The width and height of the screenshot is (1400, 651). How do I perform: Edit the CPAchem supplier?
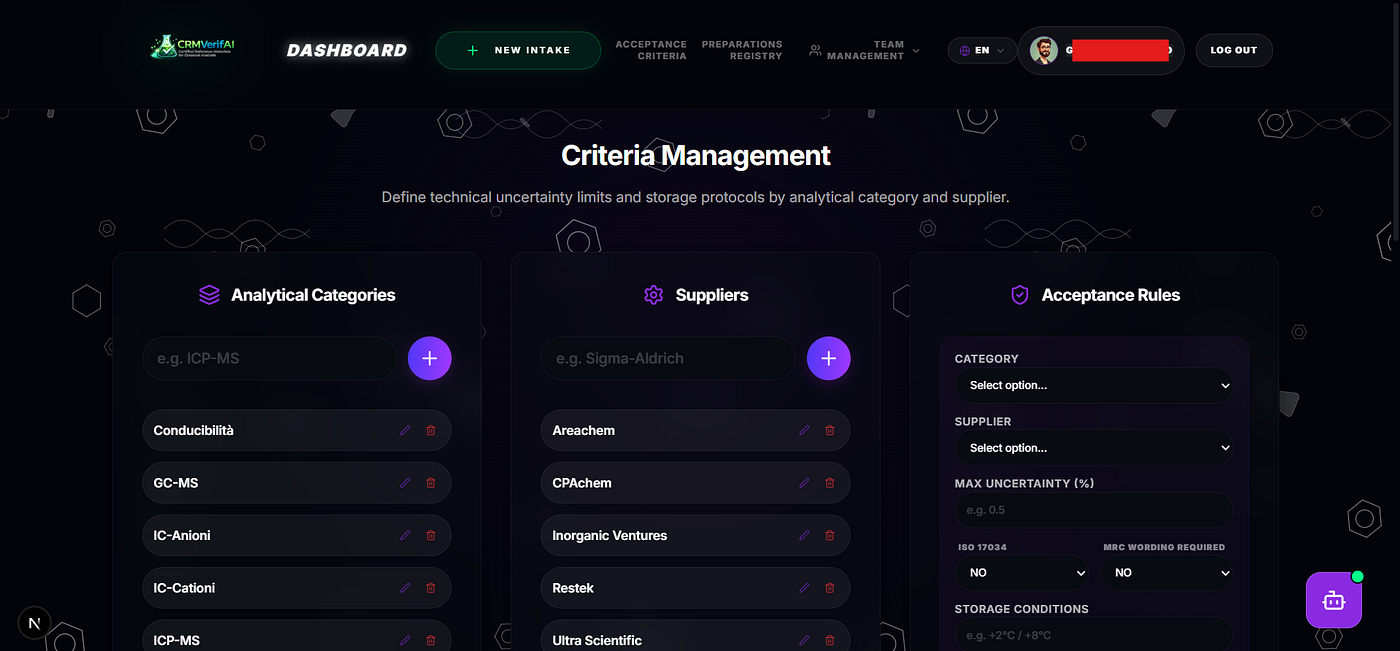pyautogui.click(x=804, y=483)
